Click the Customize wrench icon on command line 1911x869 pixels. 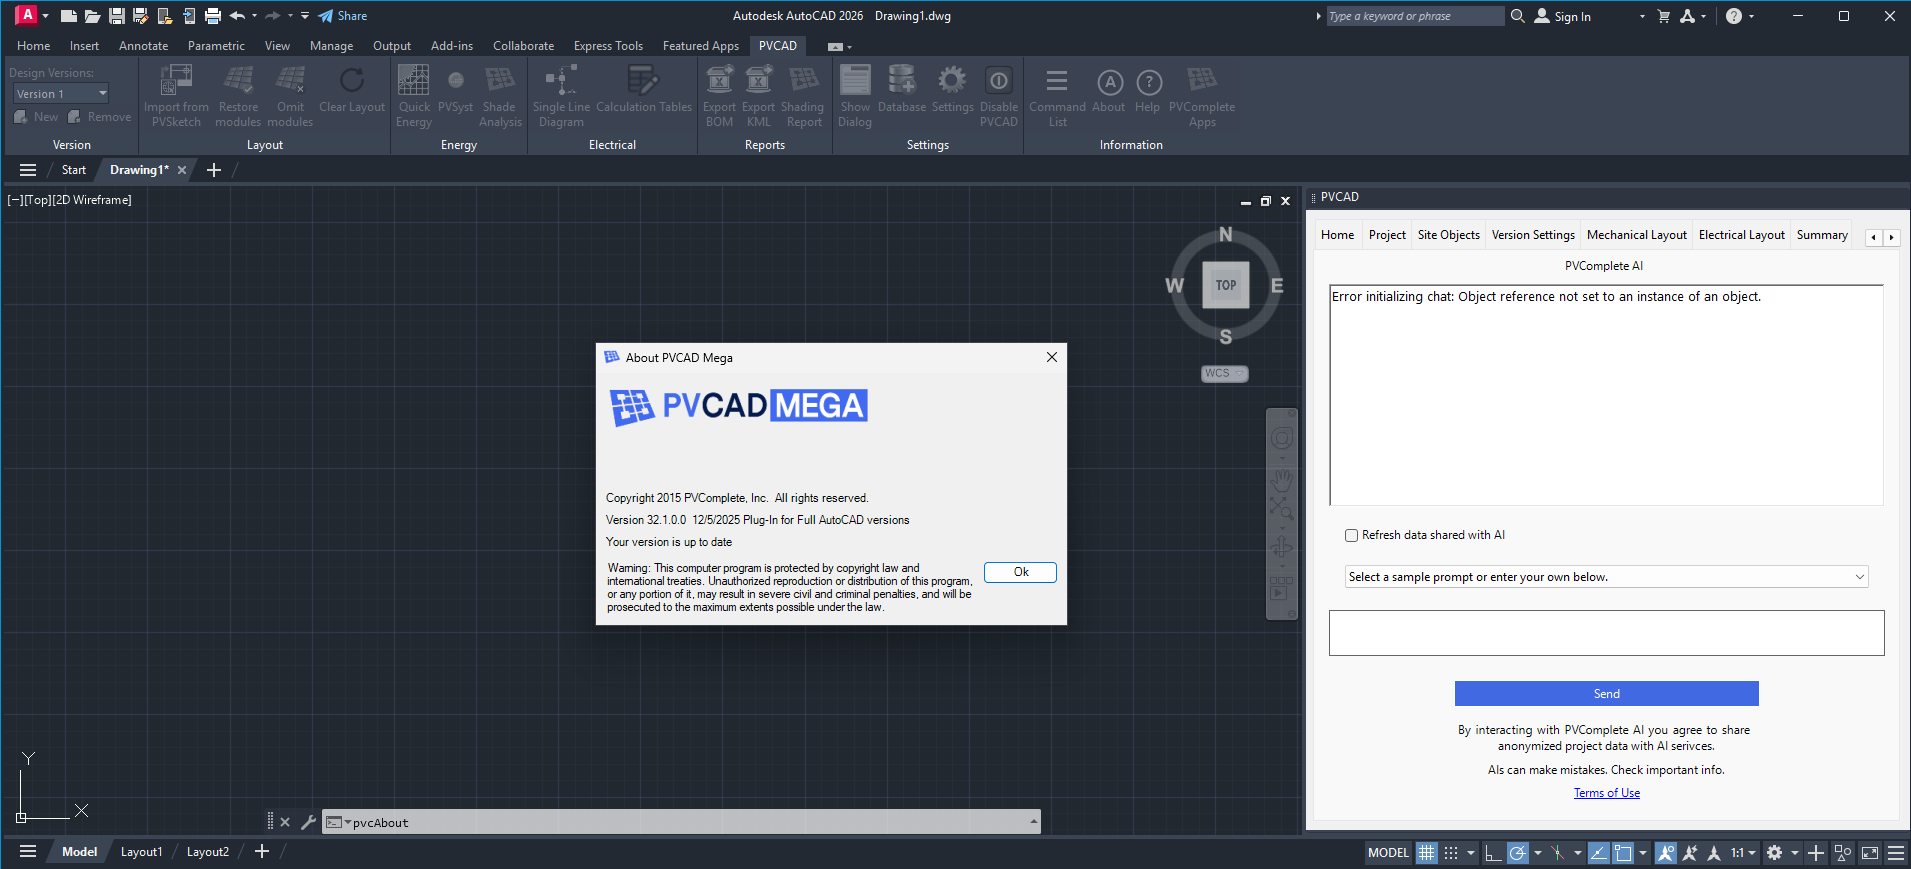tap(308, 822)
